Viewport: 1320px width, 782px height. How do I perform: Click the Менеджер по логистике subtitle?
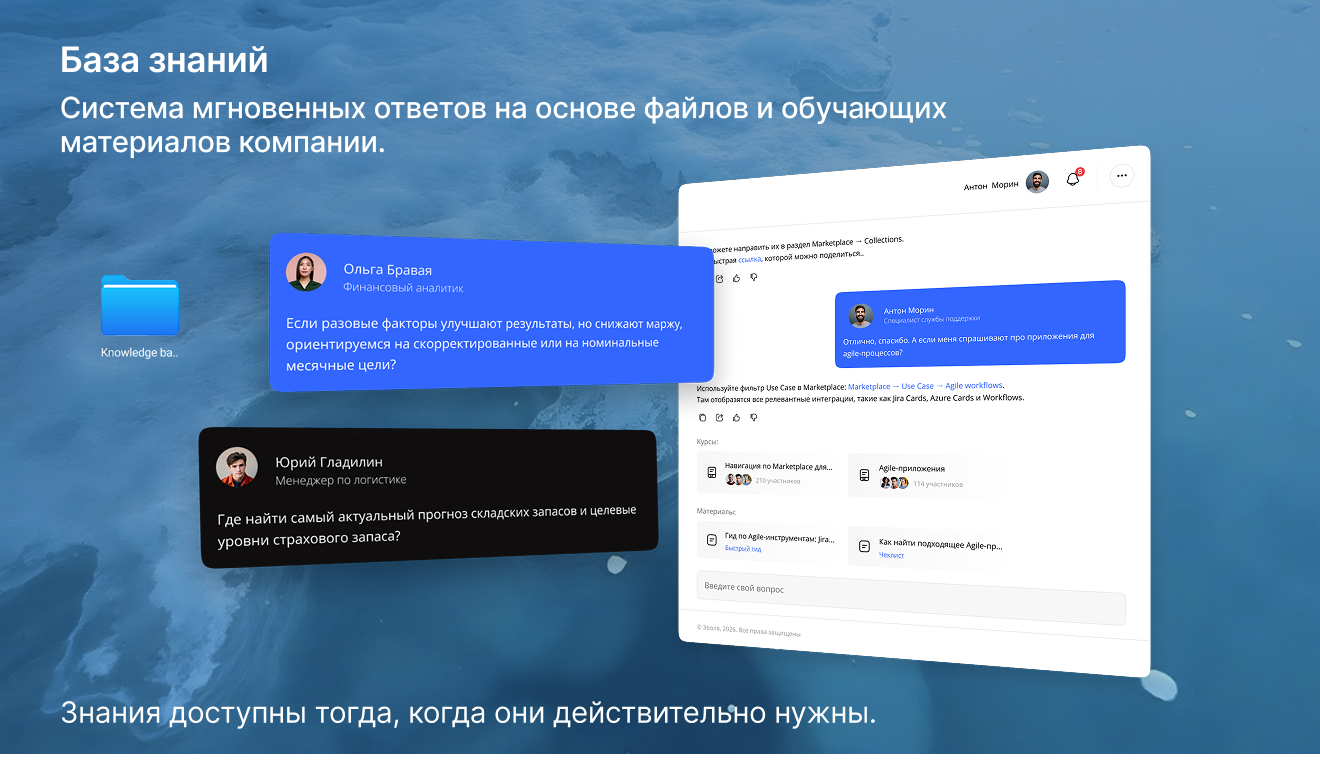(x=341, y=480)
